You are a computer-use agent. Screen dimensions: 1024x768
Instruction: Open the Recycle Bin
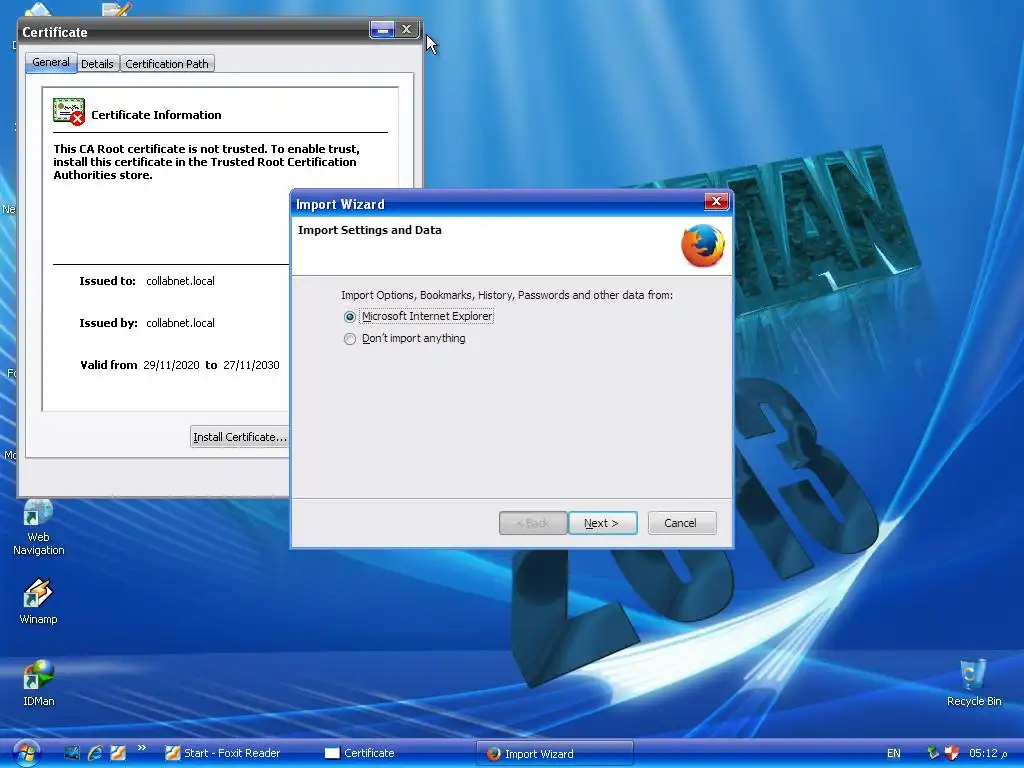tap(974, 684)
